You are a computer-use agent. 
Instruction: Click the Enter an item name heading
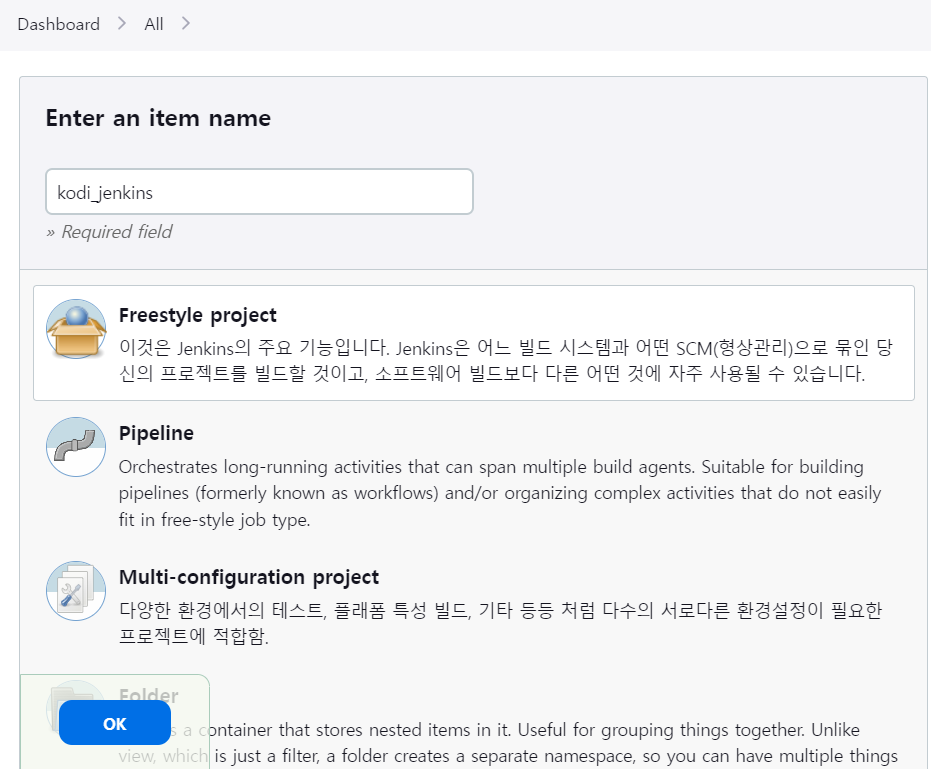(159, 118)
